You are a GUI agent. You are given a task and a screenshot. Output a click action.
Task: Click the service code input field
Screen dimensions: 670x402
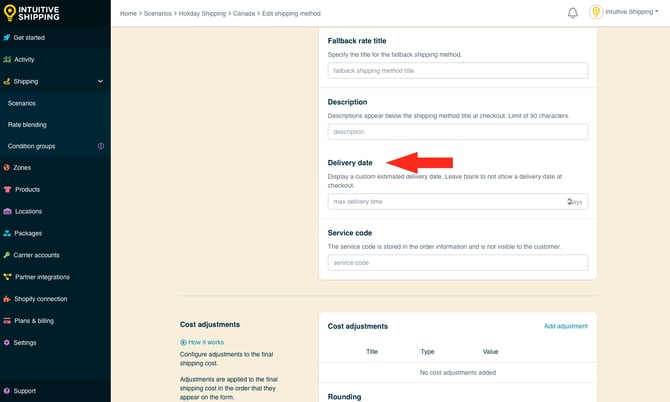point(457,262)
